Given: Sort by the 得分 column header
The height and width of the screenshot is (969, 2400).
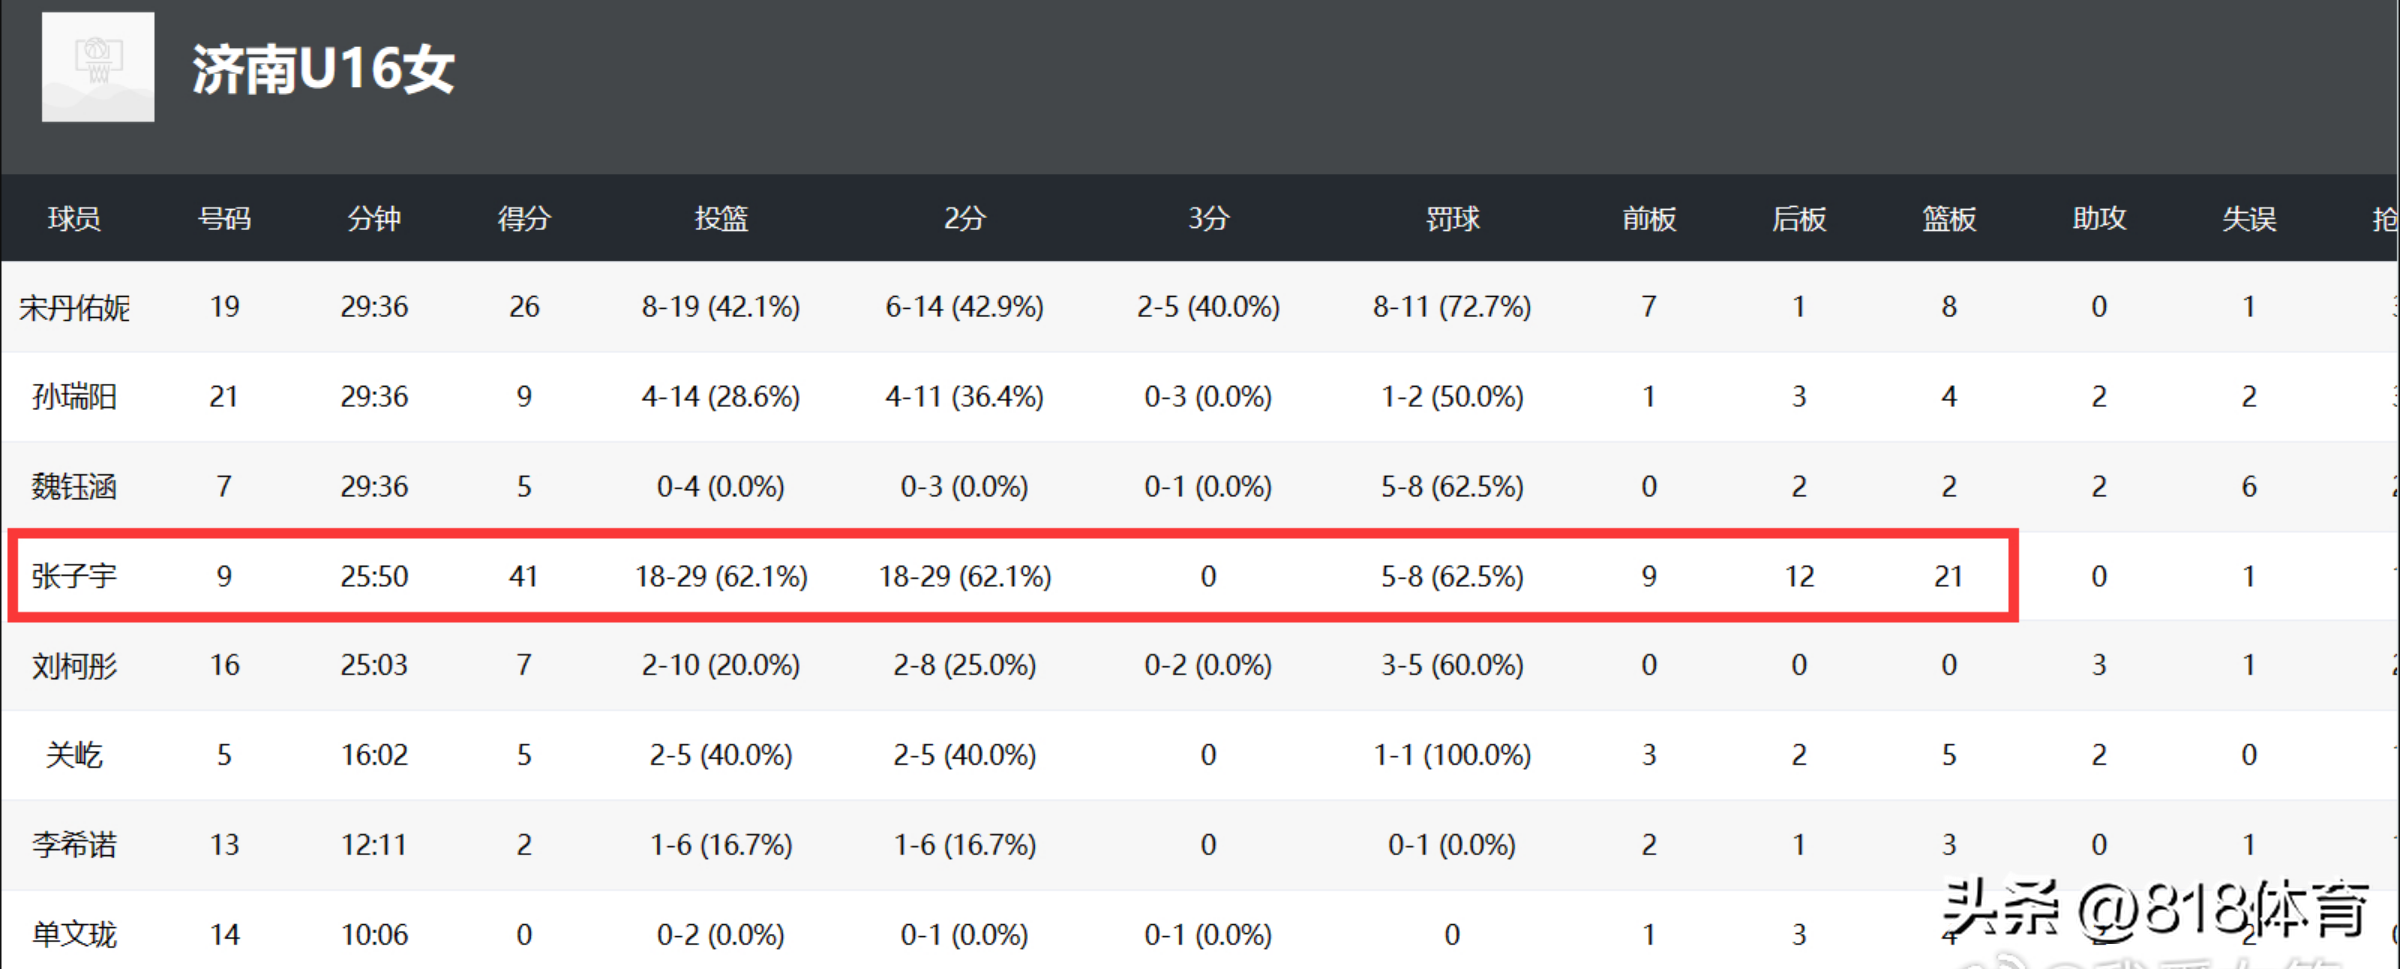Looking at the screenshot, I should pos(524,218).
